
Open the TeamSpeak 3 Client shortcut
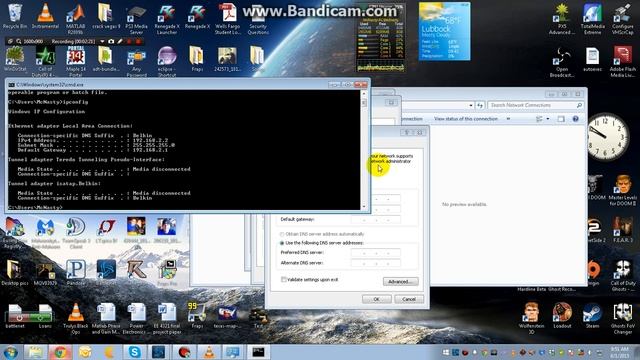tap(76, 233)
